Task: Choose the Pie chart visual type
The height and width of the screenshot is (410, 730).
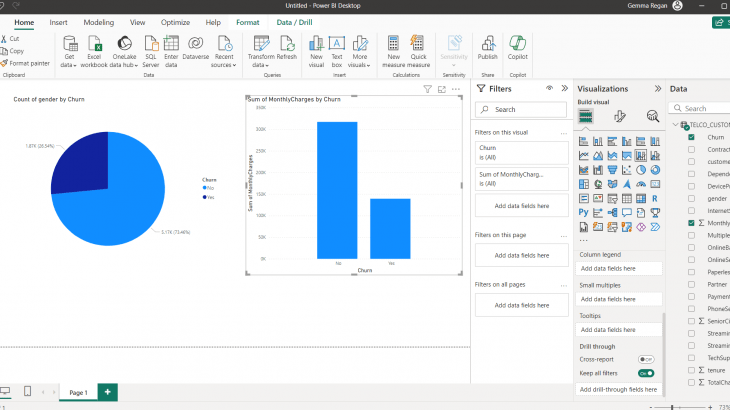Action: point(641,170)
